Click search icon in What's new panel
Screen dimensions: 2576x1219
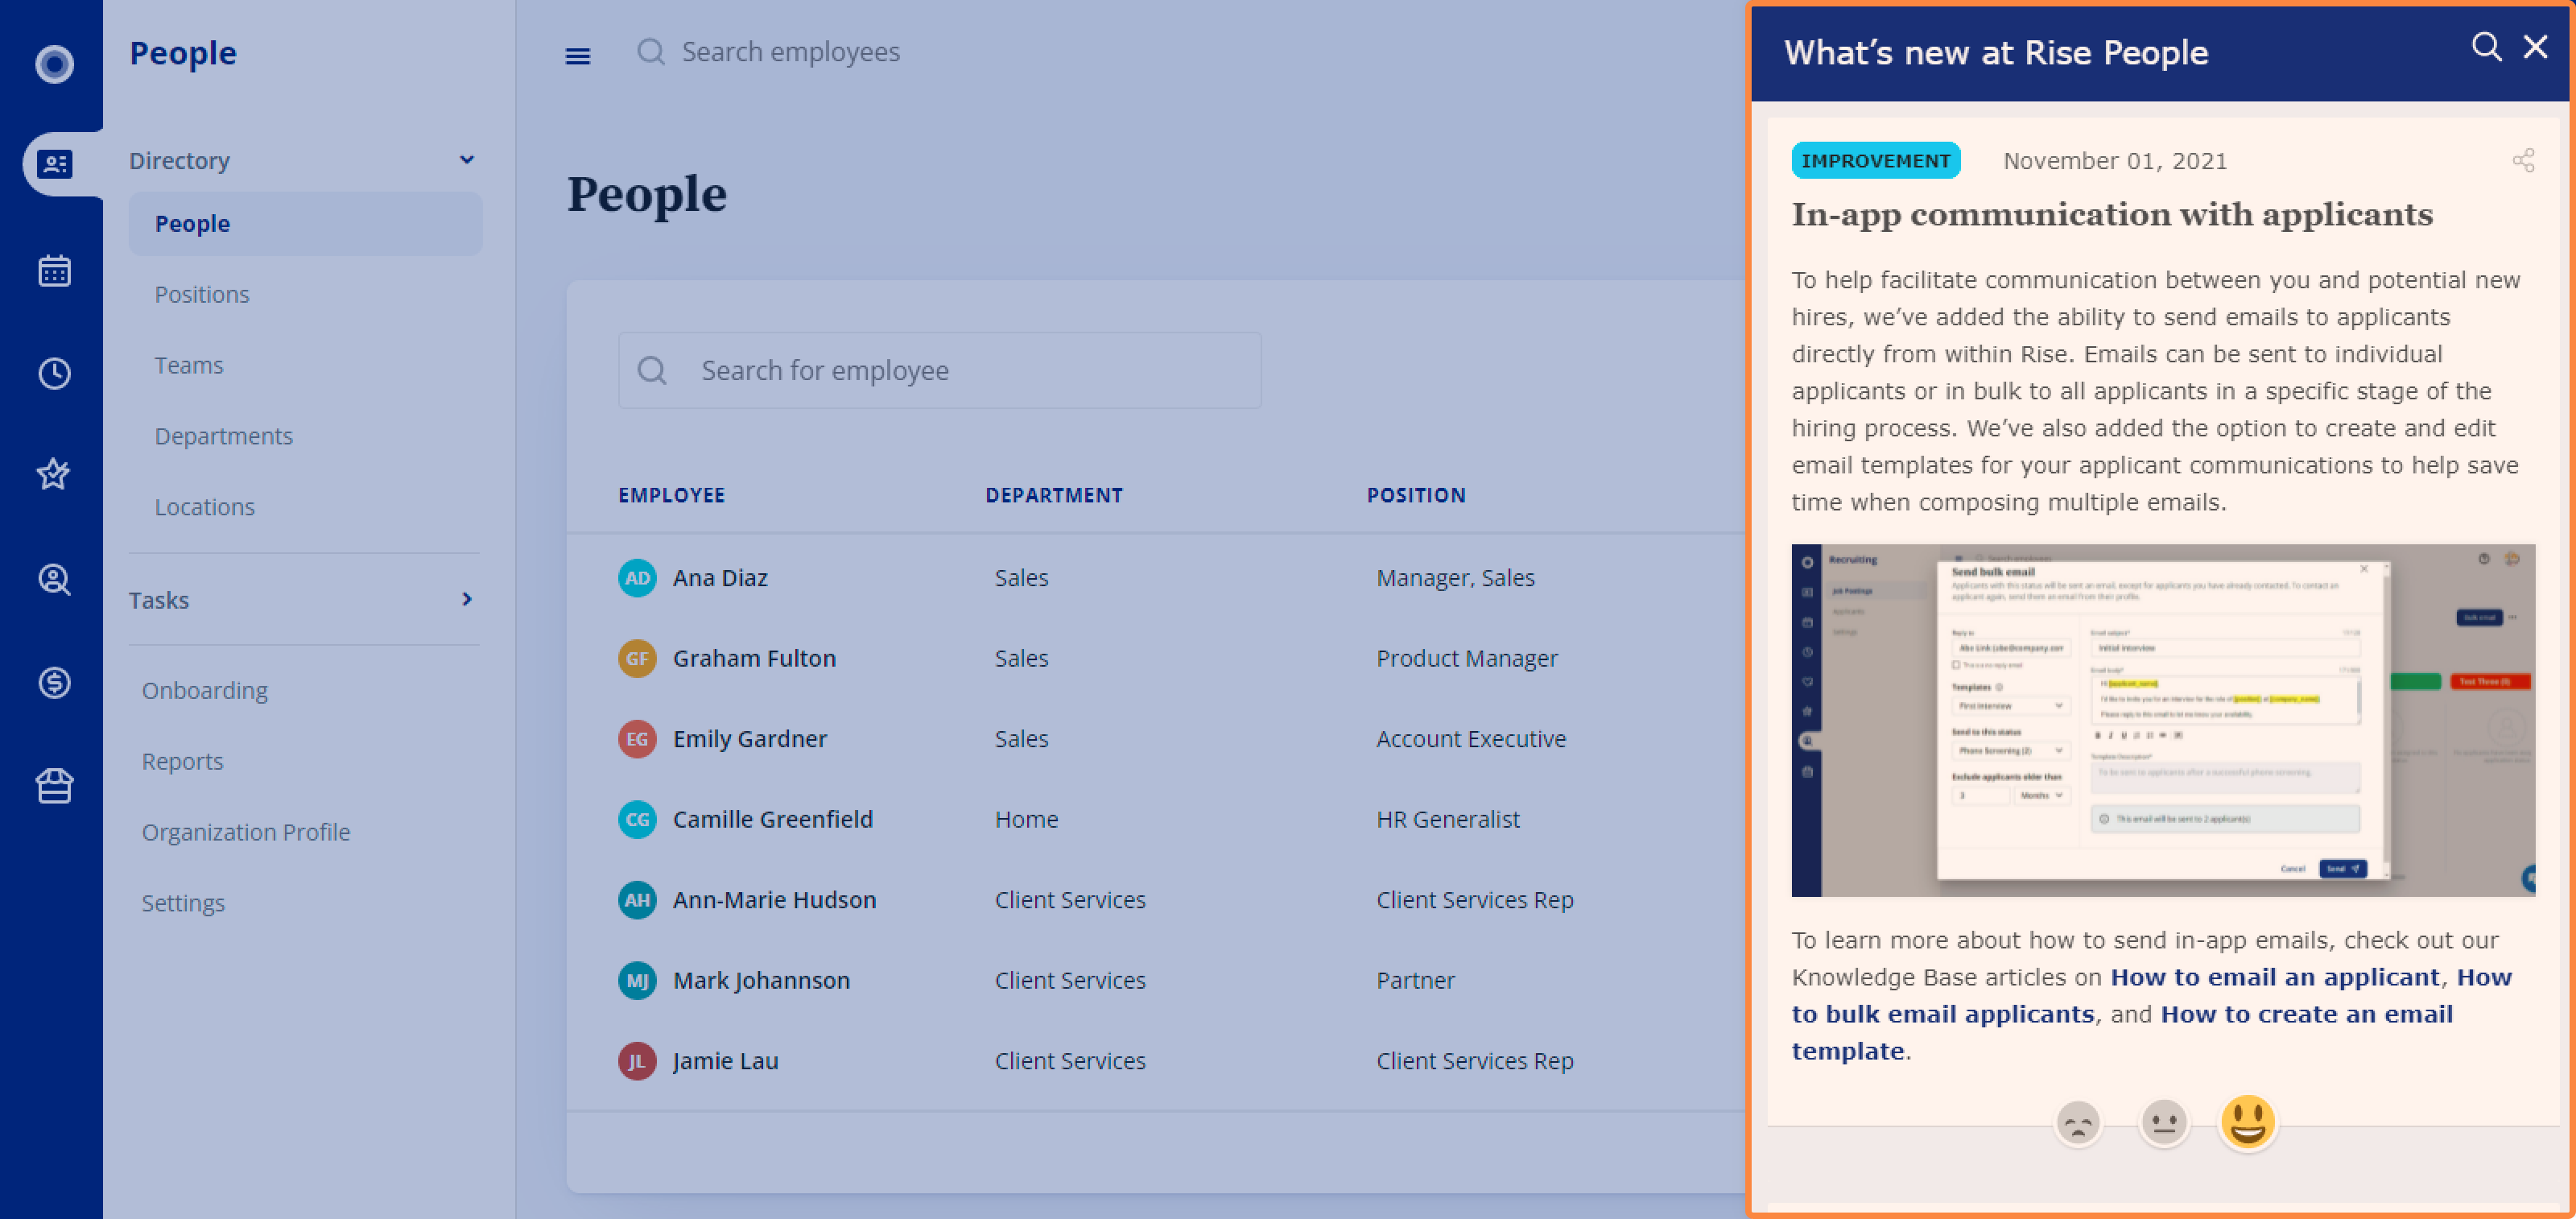point(2486,47)
